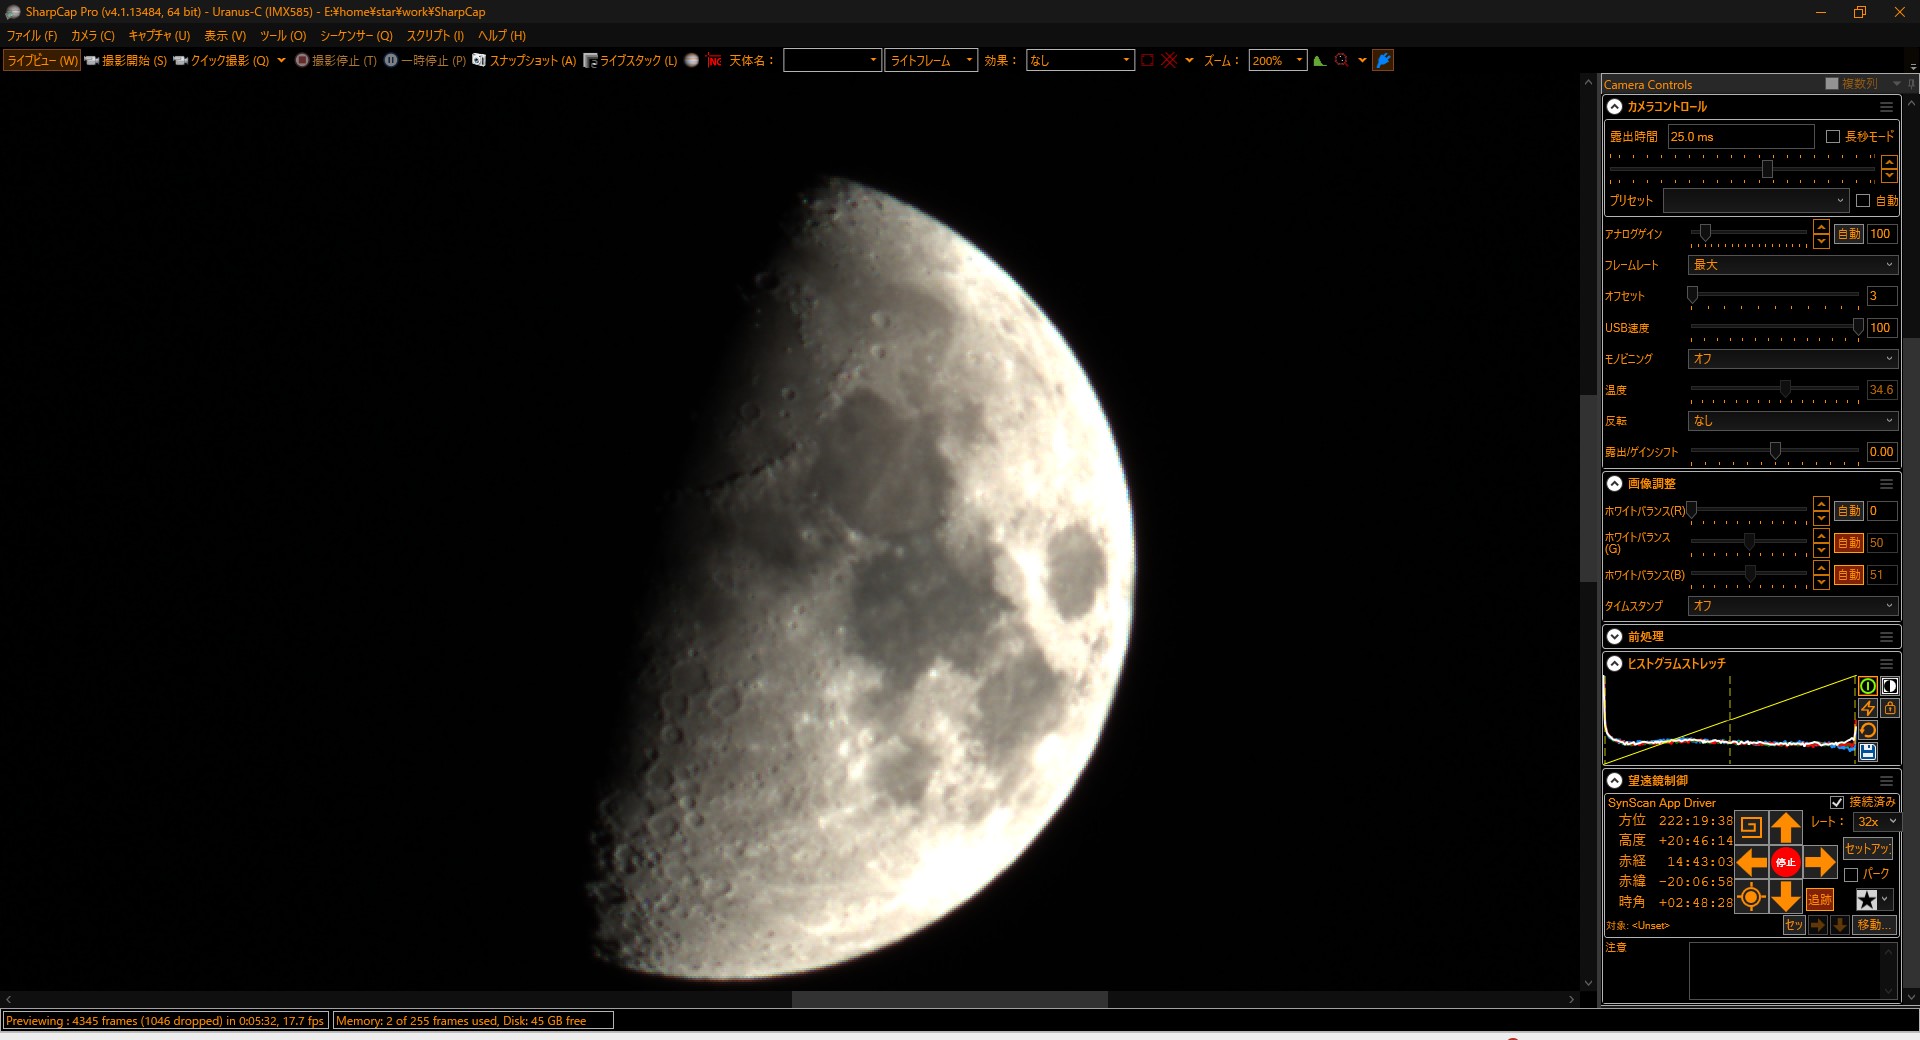Collapse the カメラコントロール panel
Image resolution: width=1920 pixels, height=1040 pixels.
pos(1614,106)
